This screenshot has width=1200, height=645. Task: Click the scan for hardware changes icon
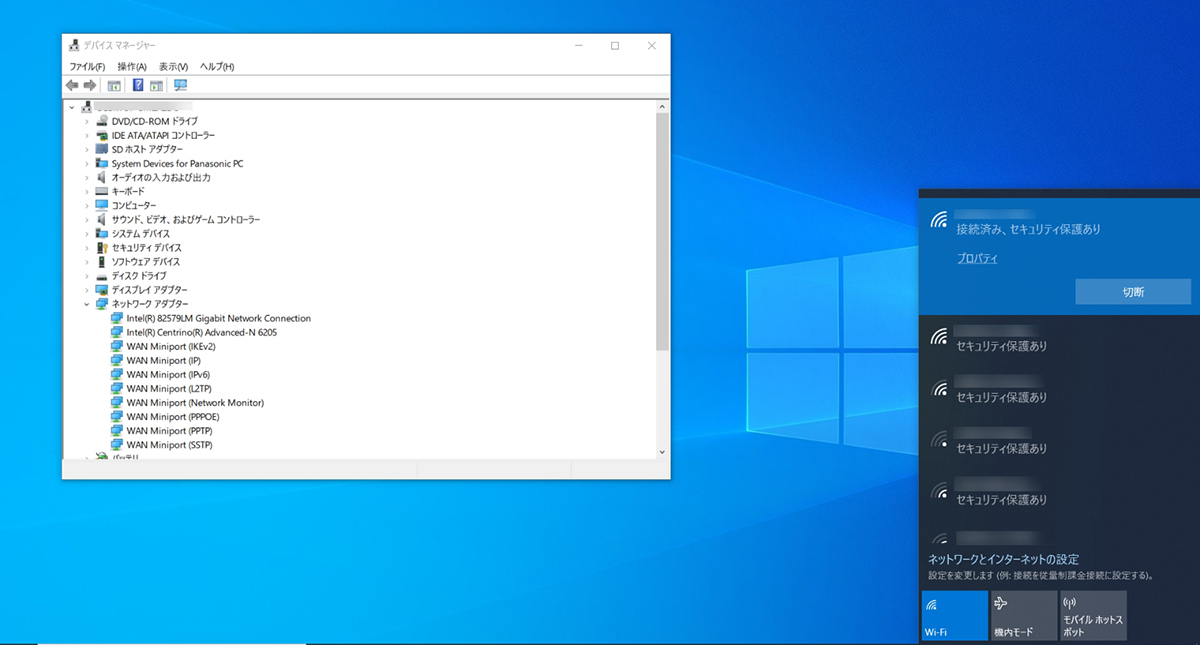click(181, 86)
